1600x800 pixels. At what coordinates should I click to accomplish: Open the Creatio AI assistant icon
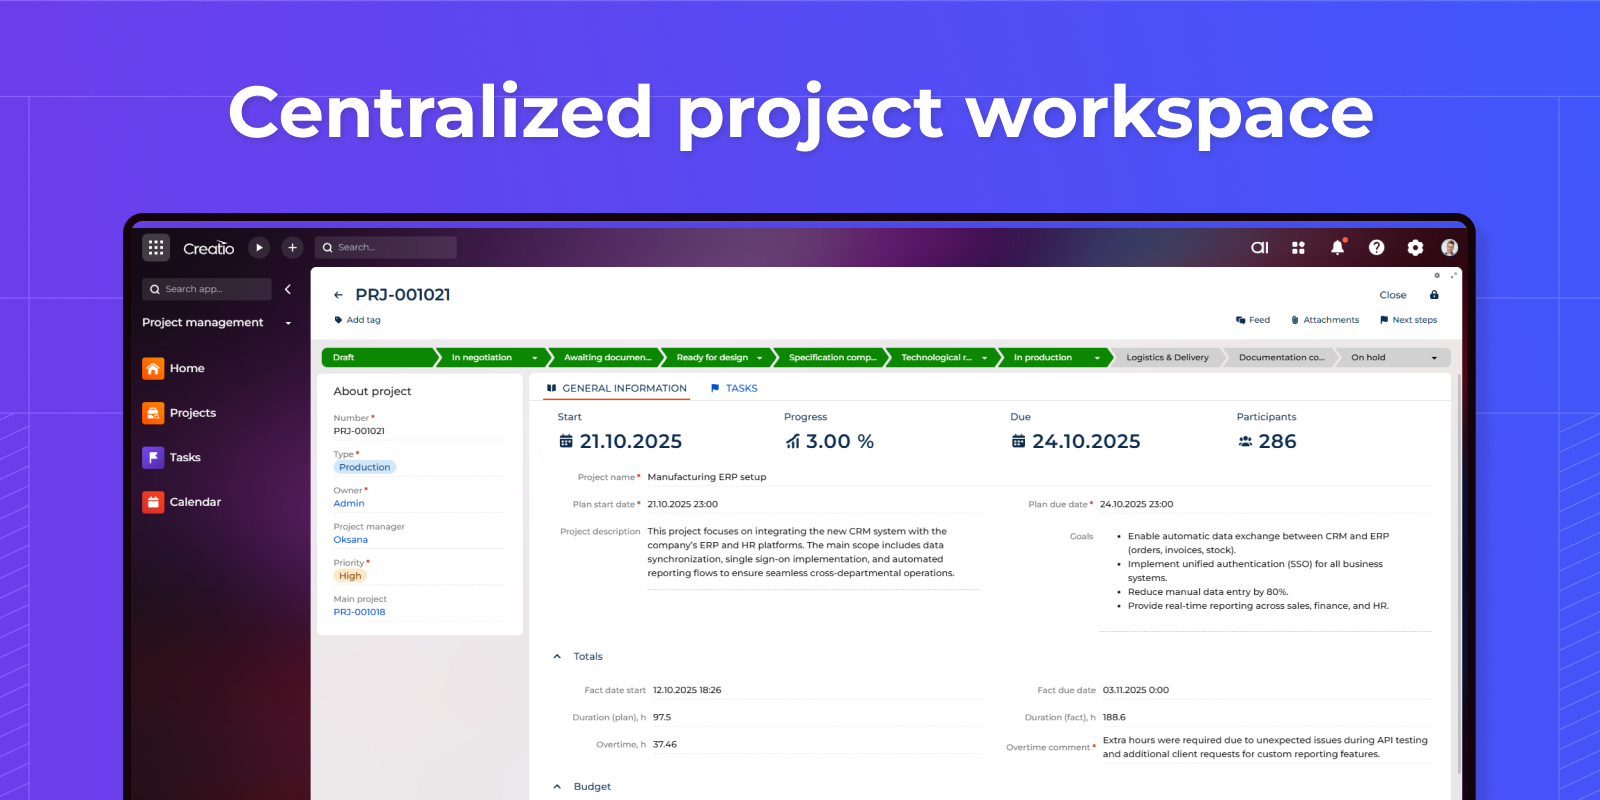coord(1259,247)
